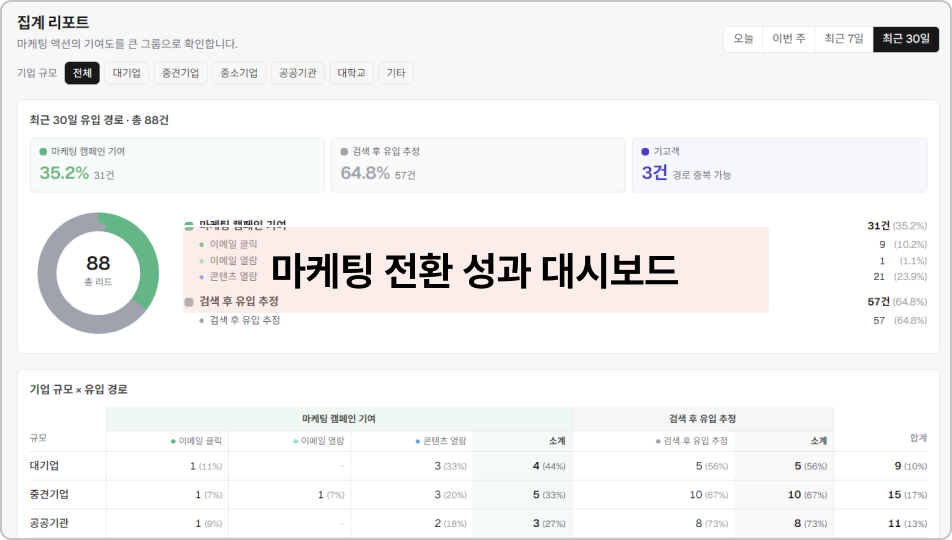Select the 최근 30일 range button
The image size is (952, 540).
point(906,39)
